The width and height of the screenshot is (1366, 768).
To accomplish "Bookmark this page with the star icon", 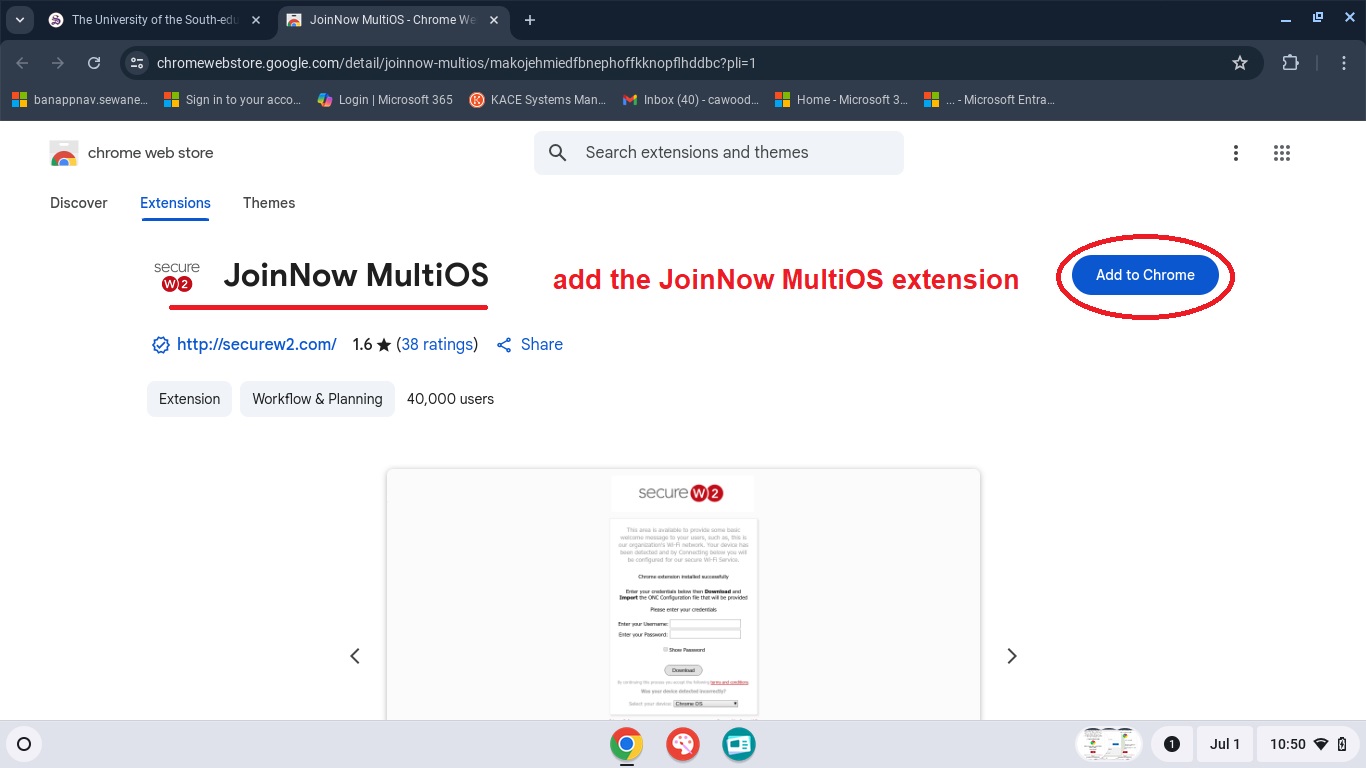I will point(1240,63).
